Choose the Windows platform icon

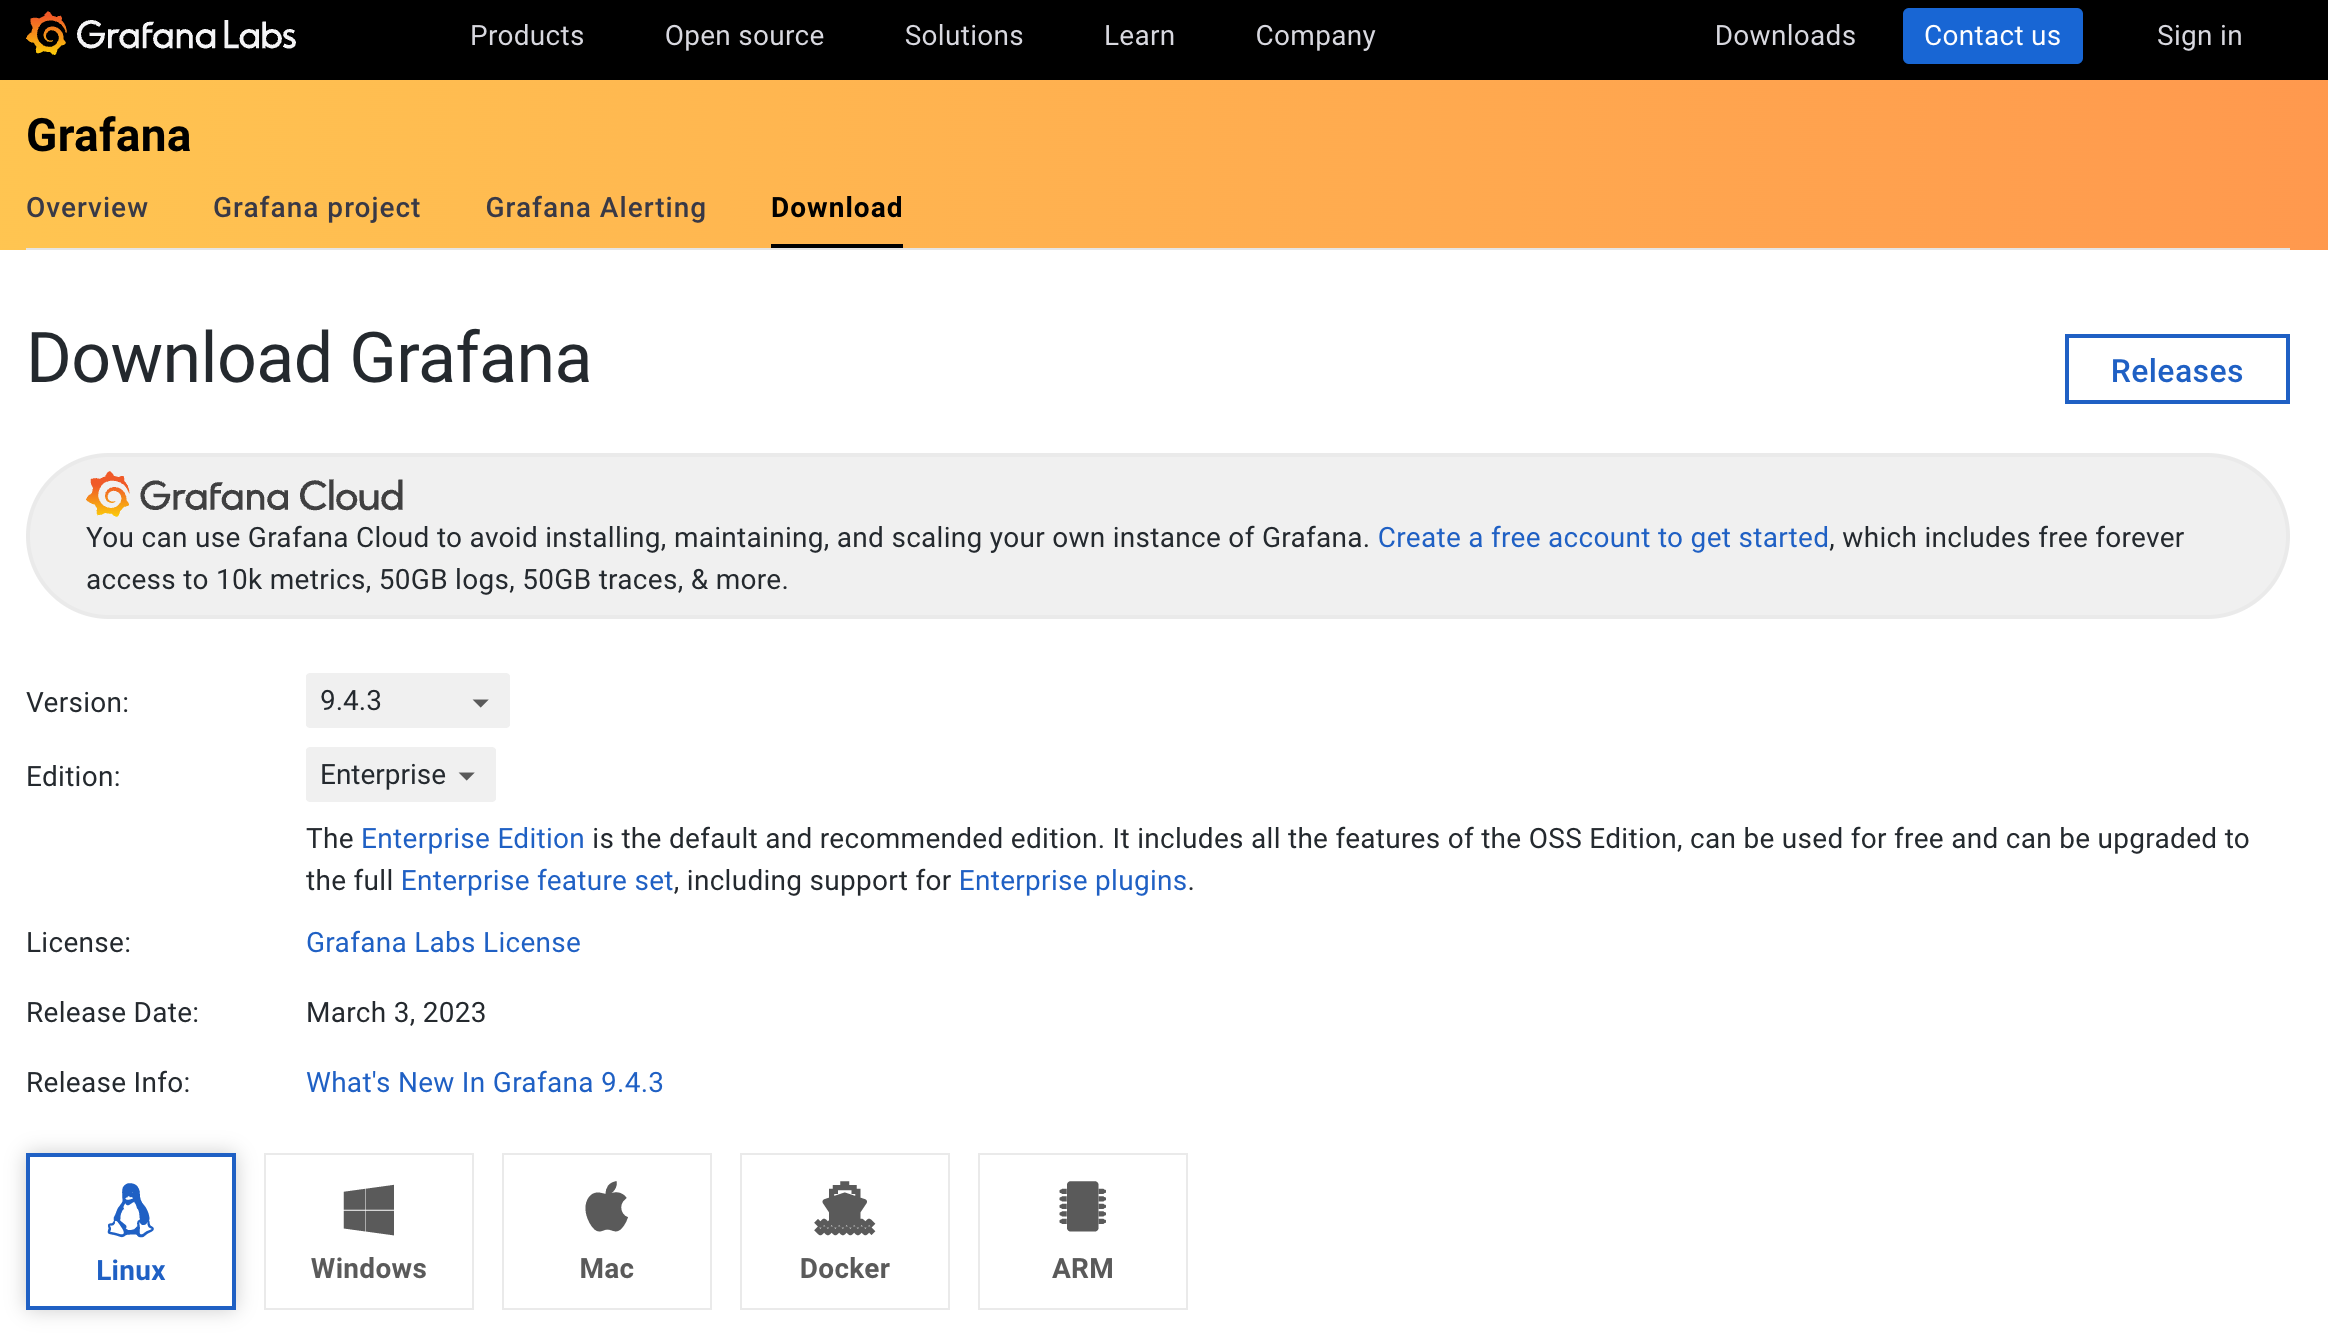[368, 1210]
